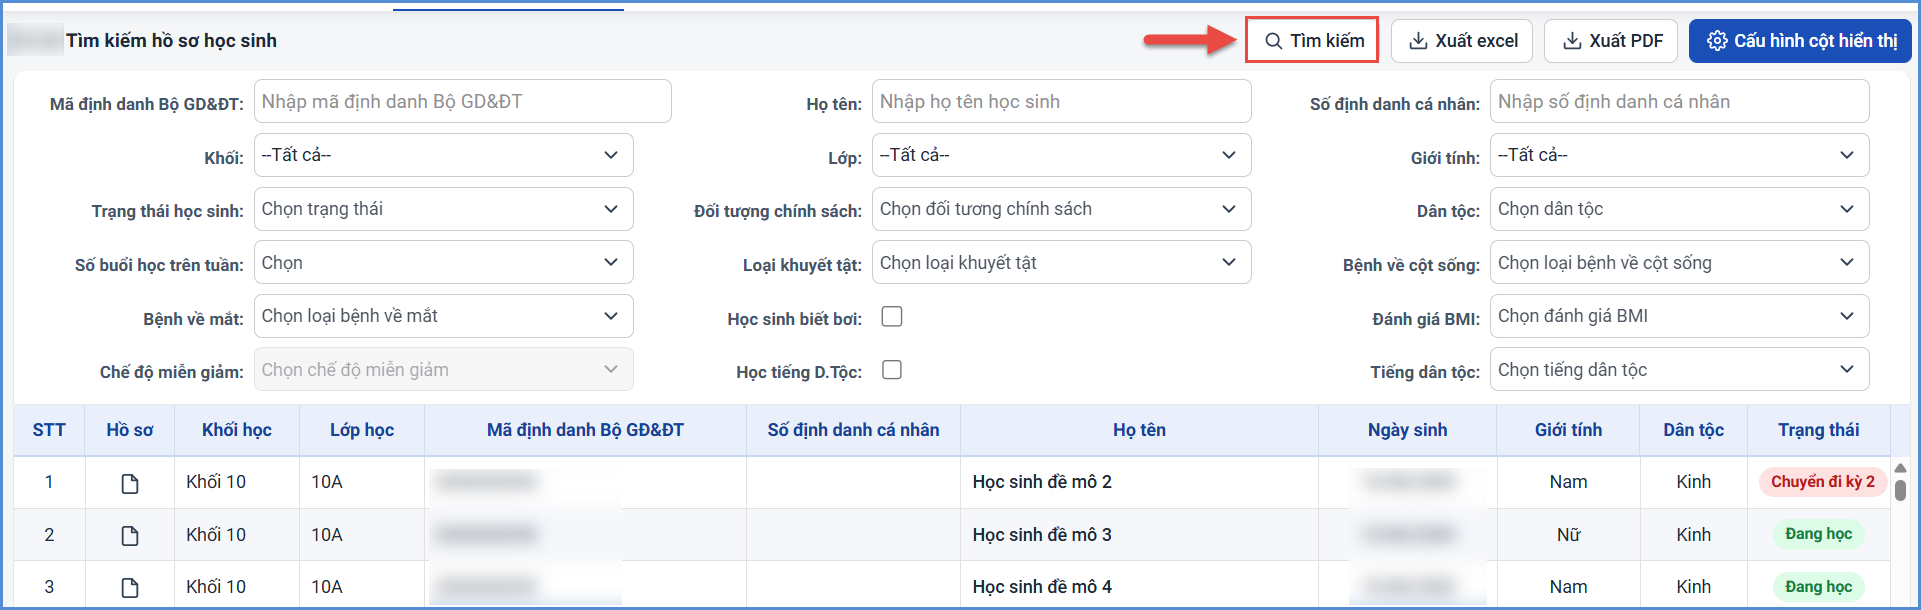
Task: Export results with Xuất excel
Action: click(1463, 41)
